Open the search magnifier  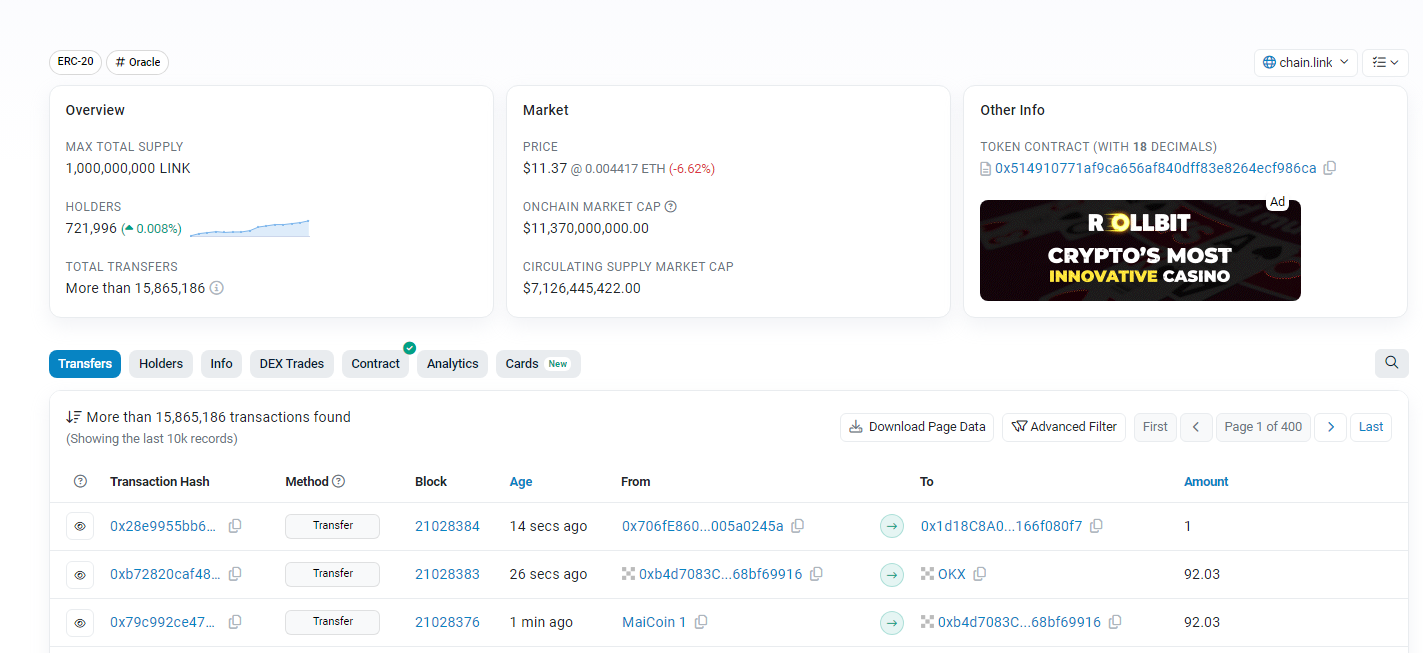pyautogui.click(x=1391, y=363)
